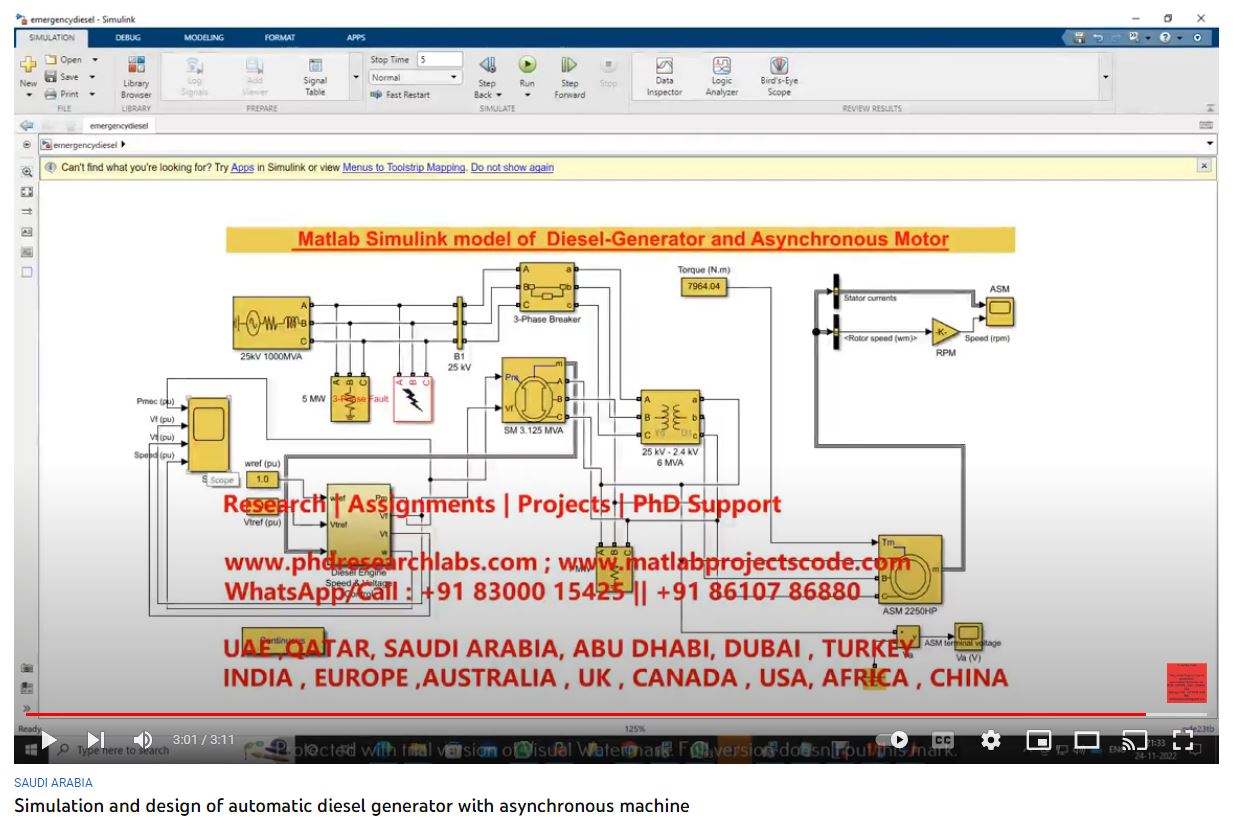Open the Logic Analyzer
The height and width of the screenshot is (825, 1233).
pos(722,76)
